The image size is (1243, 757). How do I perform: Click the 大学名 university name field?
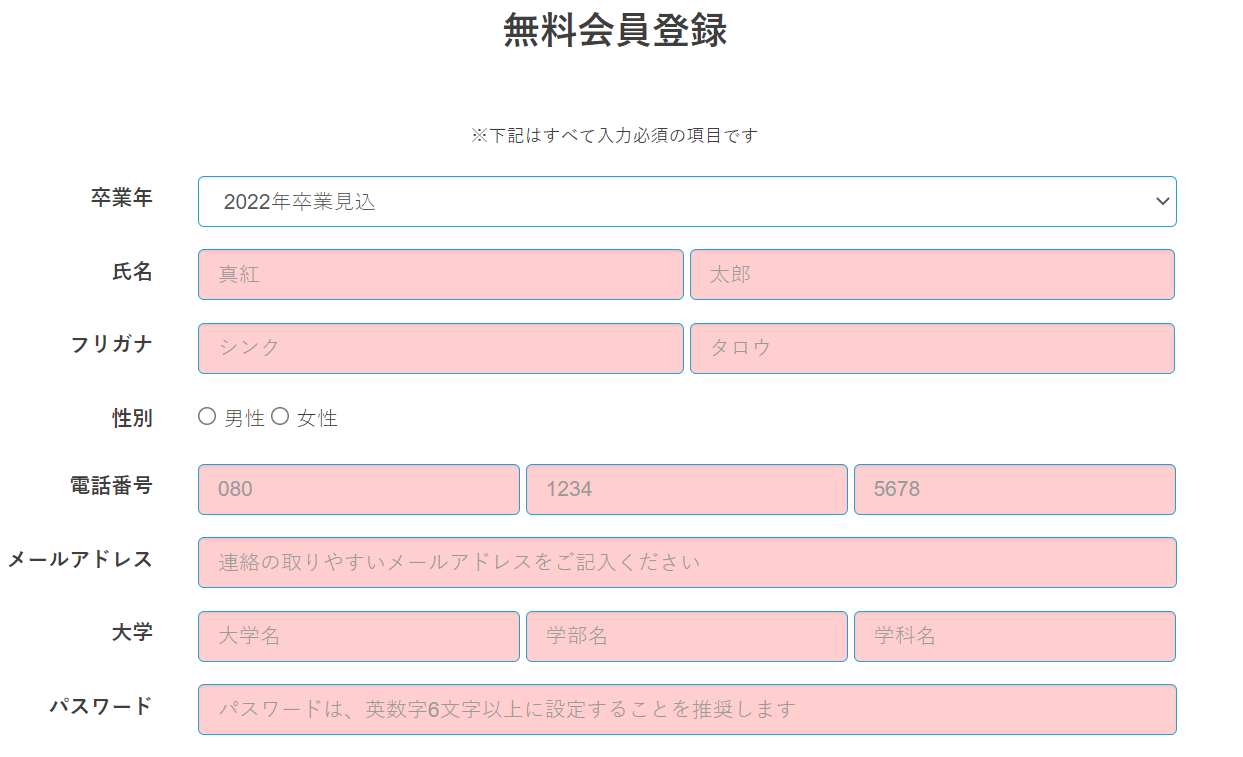pyautogui.click(x=358, y=636)
